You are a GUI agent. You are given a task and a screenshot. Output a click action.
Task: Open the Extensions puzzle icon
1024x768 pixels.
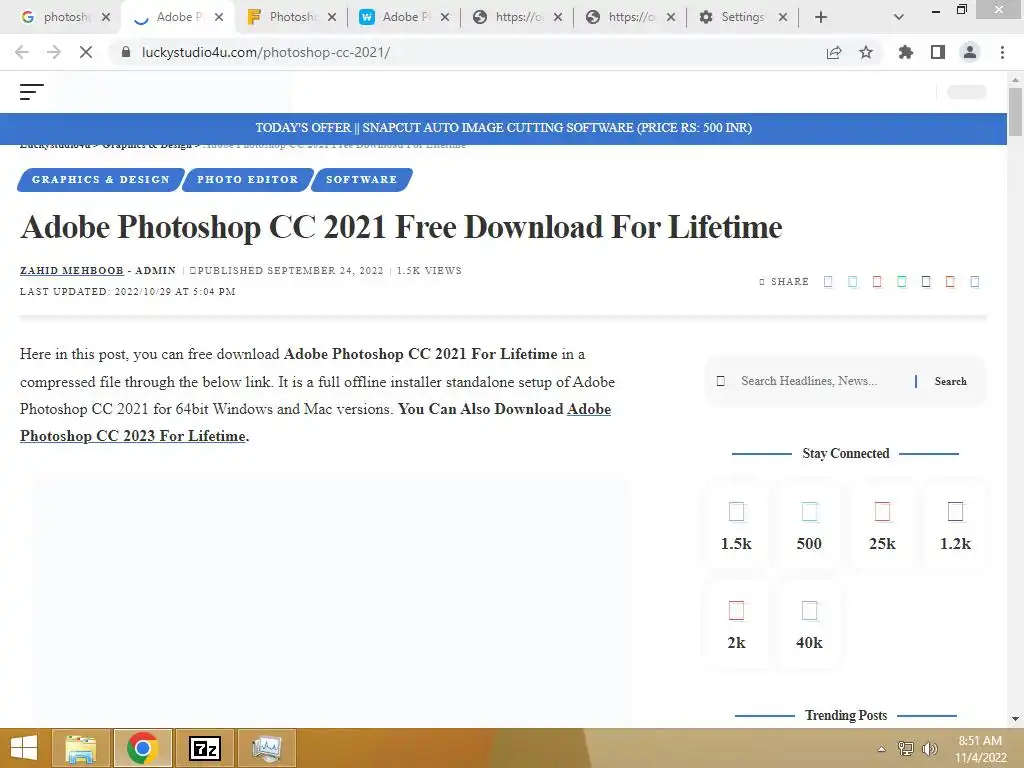pyautogui.click(x=905, y=52)
